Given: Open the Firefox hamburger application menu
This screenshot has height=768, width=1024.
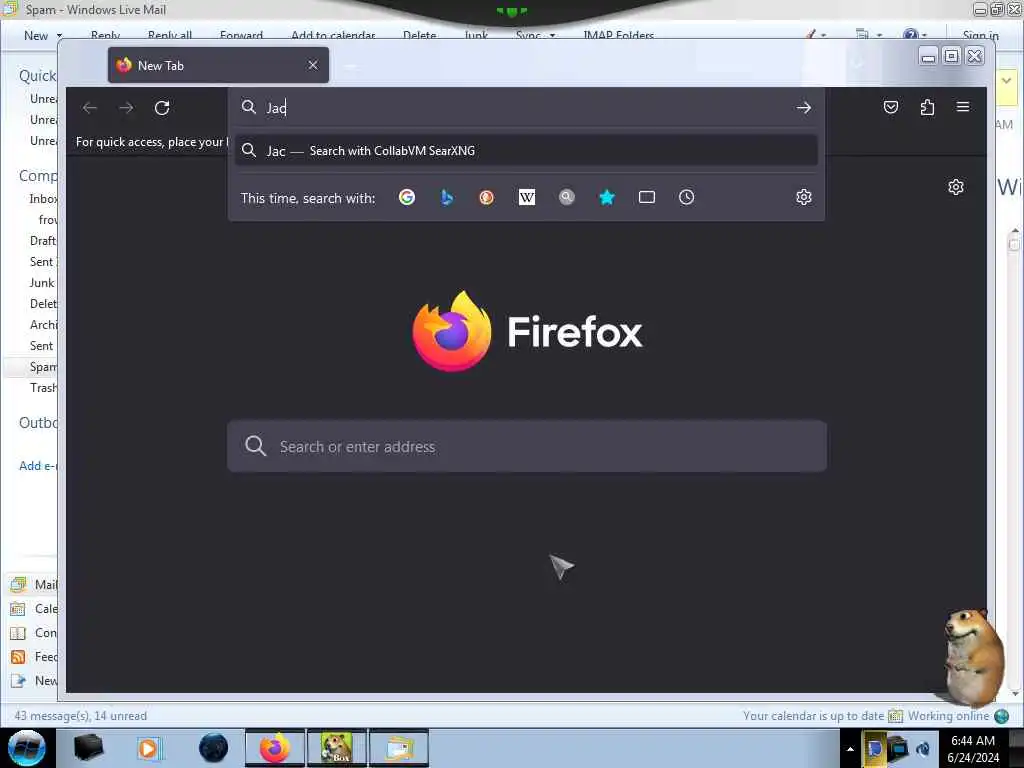Looking at the screenshot, I should click(963, 106).
